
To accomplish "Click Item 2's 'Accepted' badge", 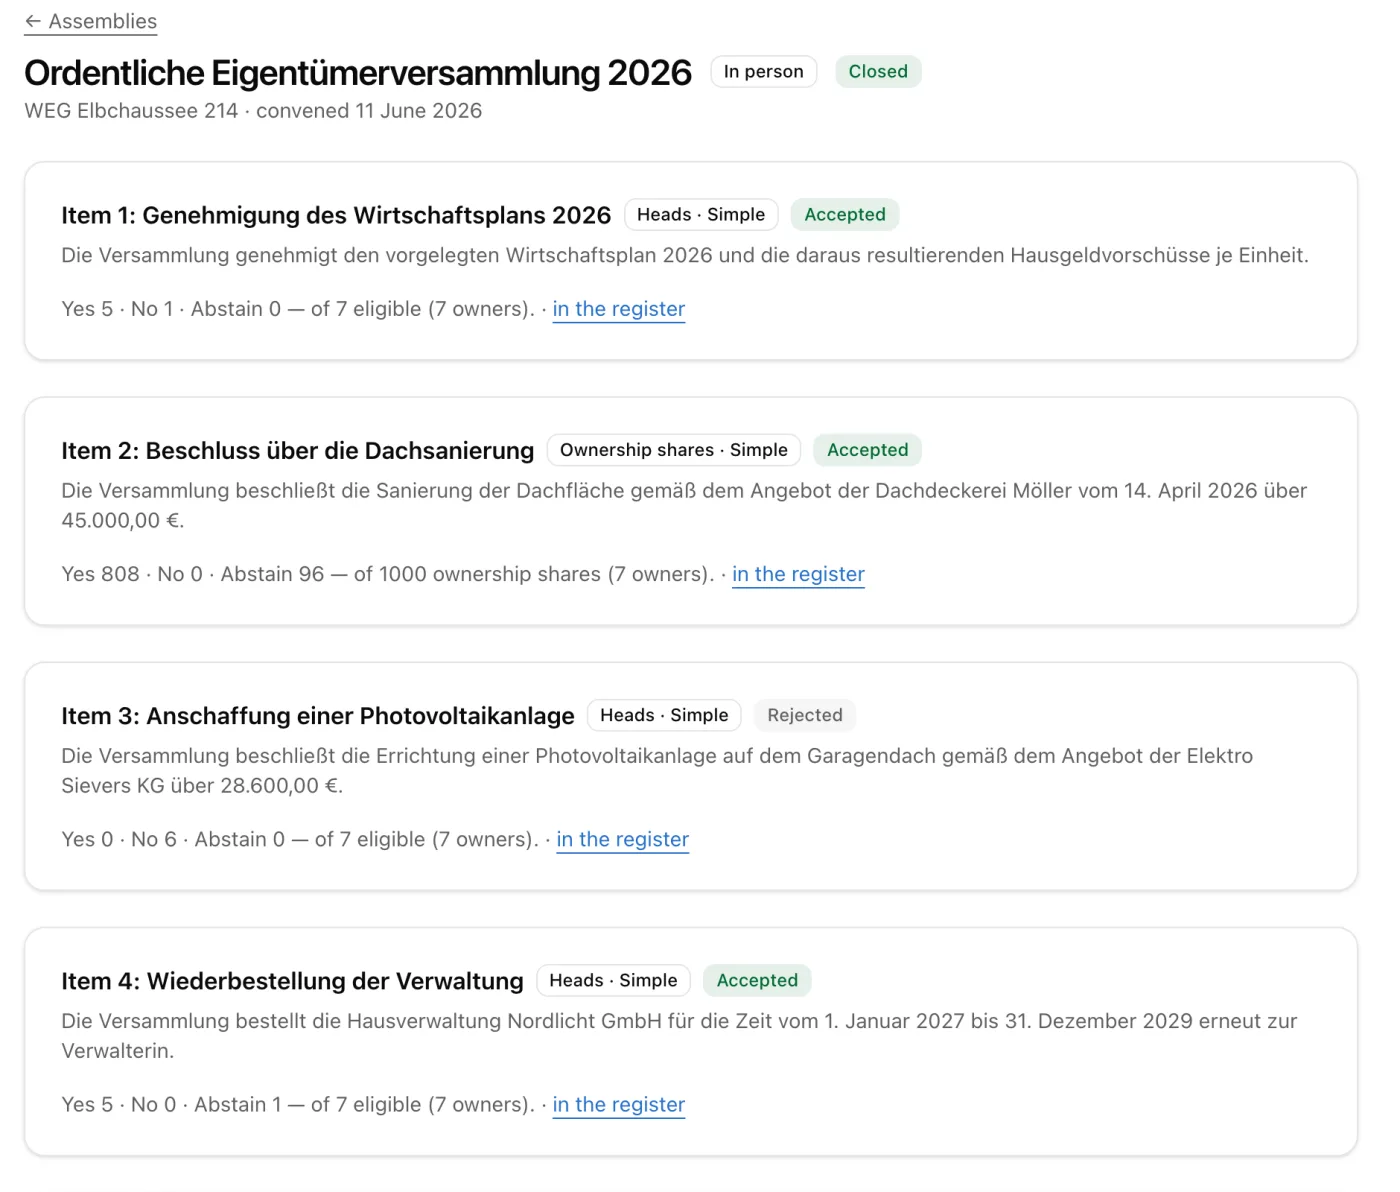I will click(x=868, y=450).
